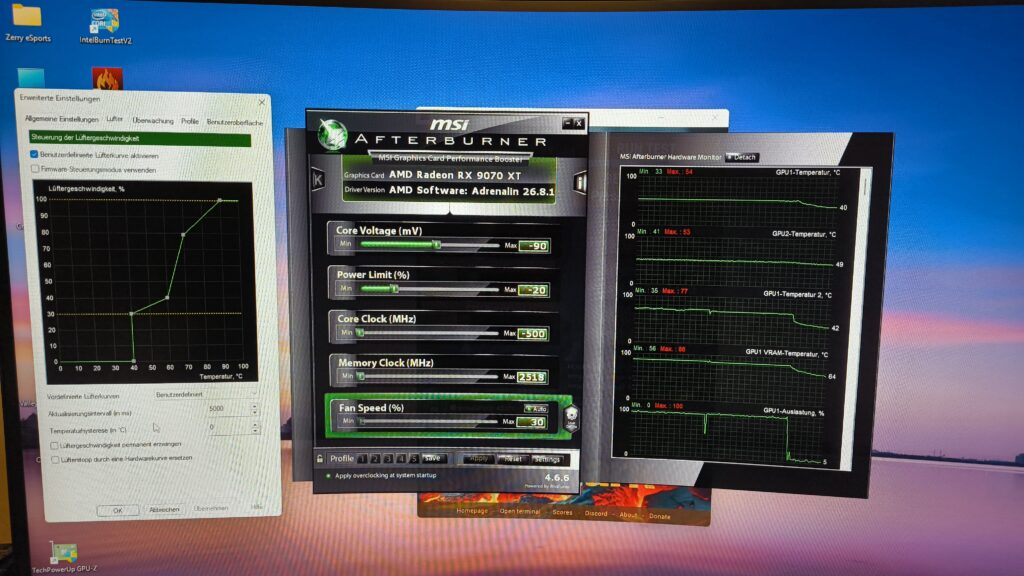
Task: Launch IntelBurnTestV2 desktop shortcut
Action: coord(105,26)
